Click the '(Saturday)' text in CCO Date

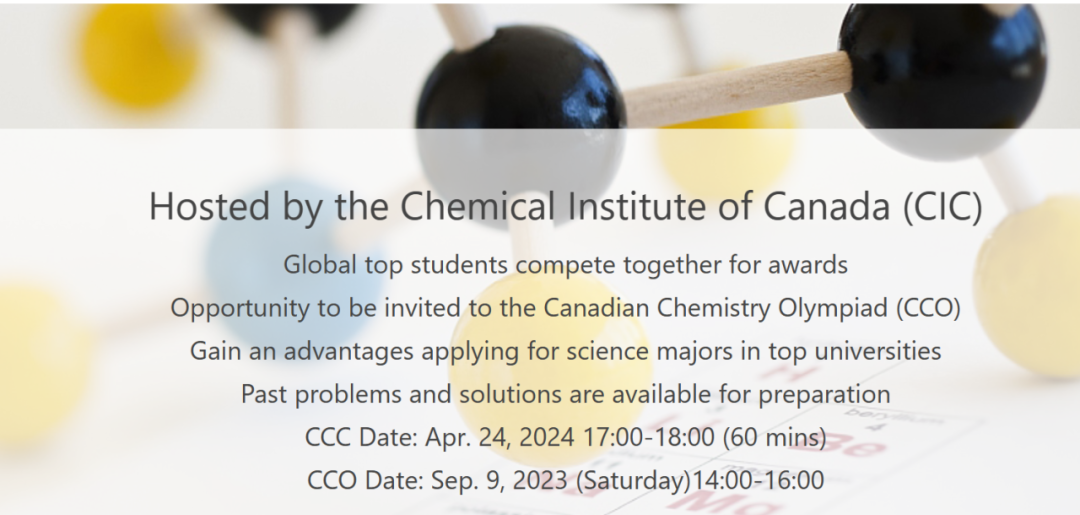(633, 481)
